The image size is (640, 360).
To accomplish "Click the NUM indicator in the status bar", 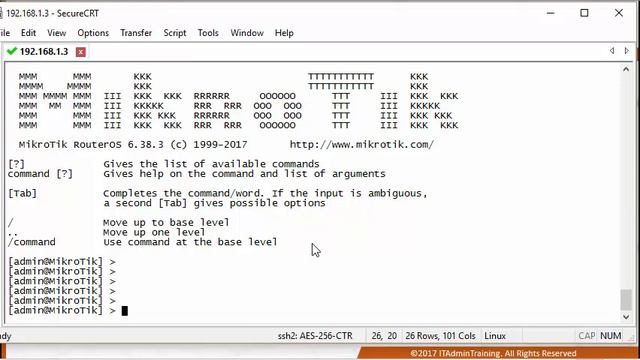I will [x=611, y=336].
